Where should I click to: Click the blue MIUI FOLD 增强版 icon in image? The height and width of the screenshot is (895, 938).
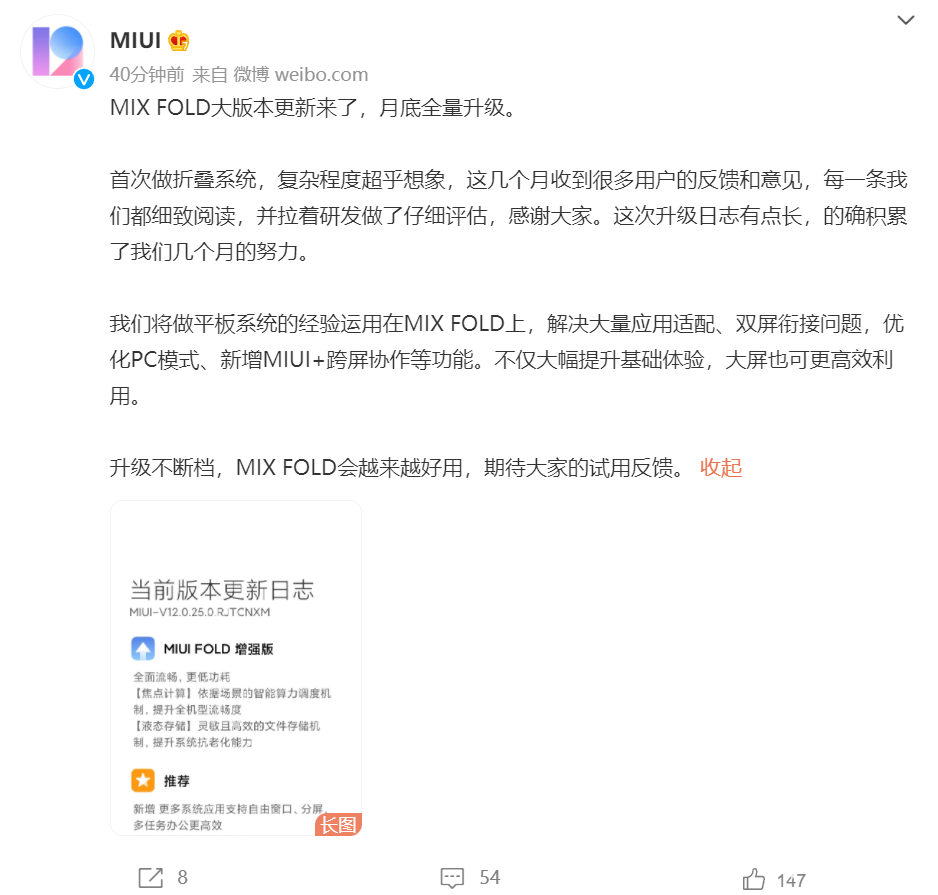[x=143, y=649]
